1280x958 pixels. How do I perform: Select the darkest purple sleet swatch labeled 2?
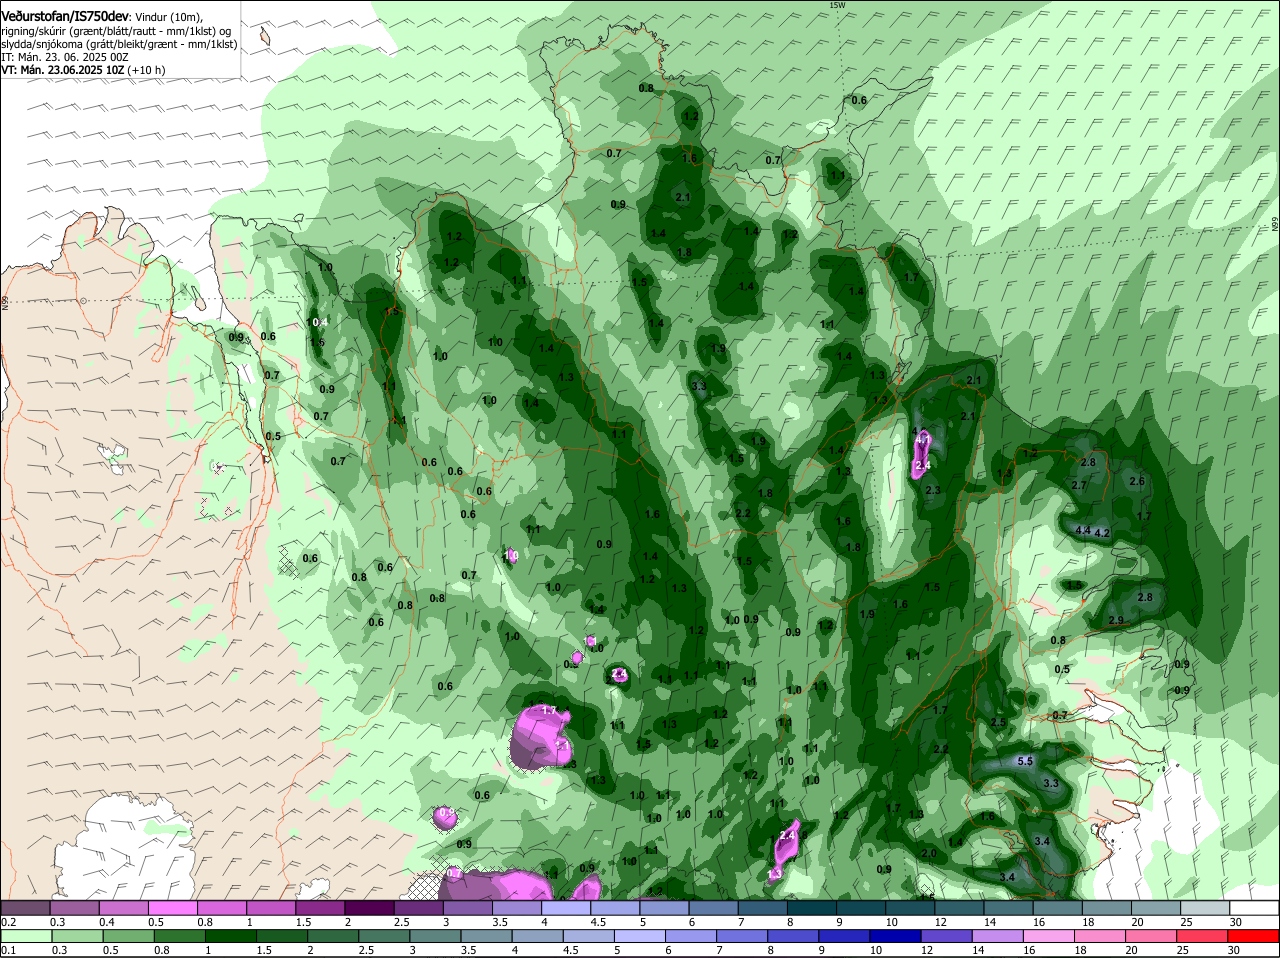click(x=372, y=907)
